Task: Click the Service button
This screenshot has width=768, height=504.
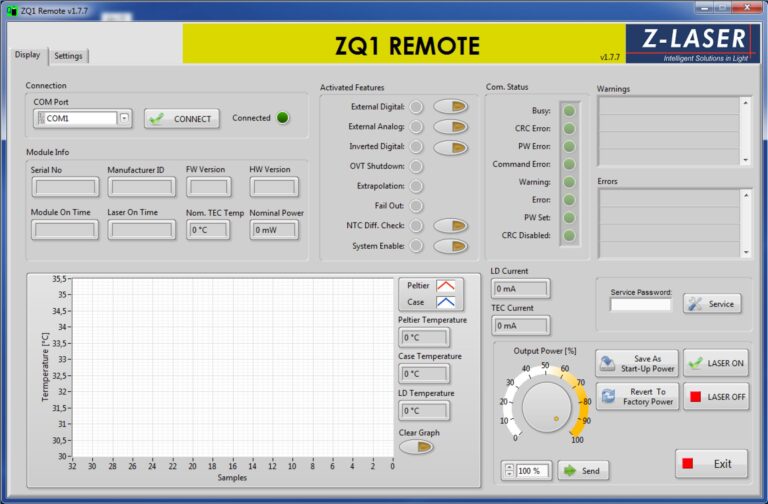Action: point(712,304)
